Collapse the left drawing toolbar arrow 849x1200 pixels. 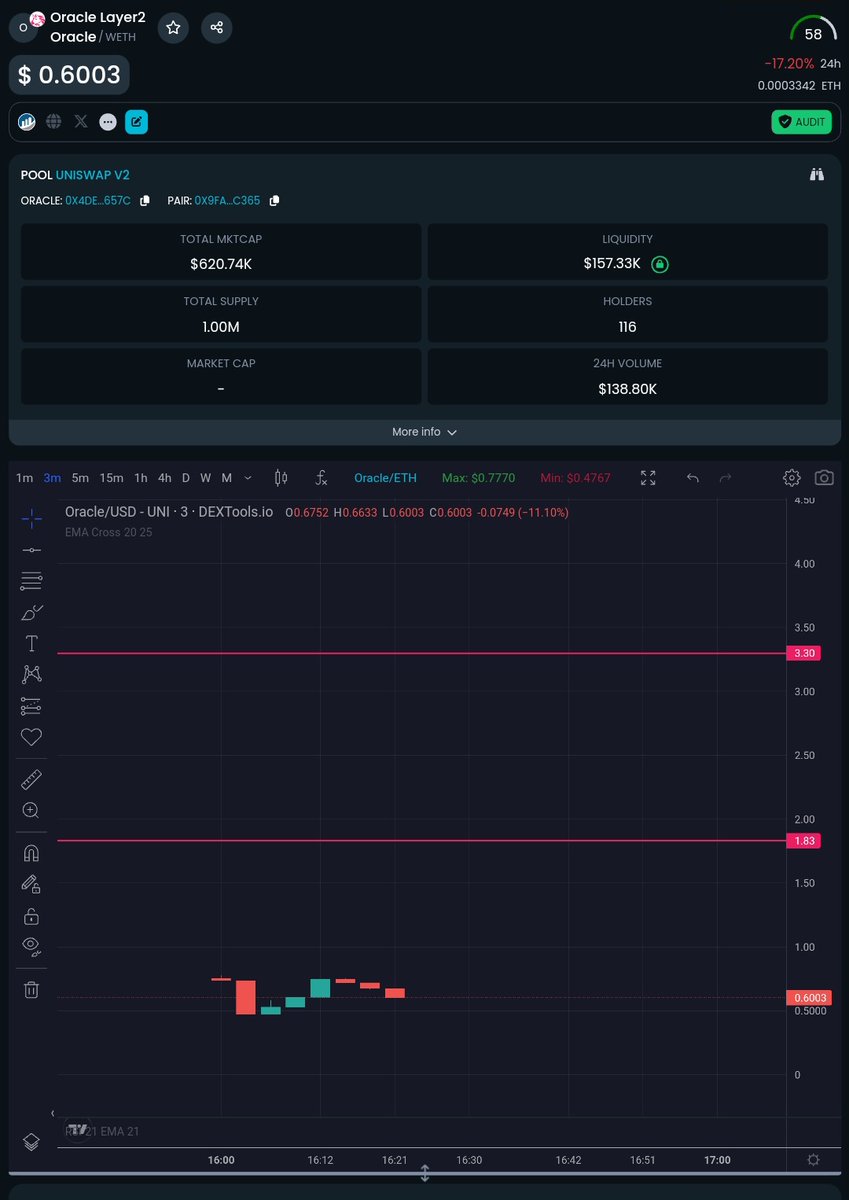click(x=53, y=1113)
